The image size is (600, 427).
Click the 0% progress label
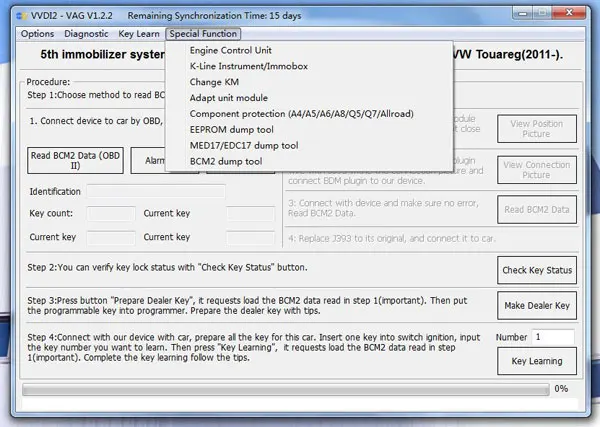[561, 389]
